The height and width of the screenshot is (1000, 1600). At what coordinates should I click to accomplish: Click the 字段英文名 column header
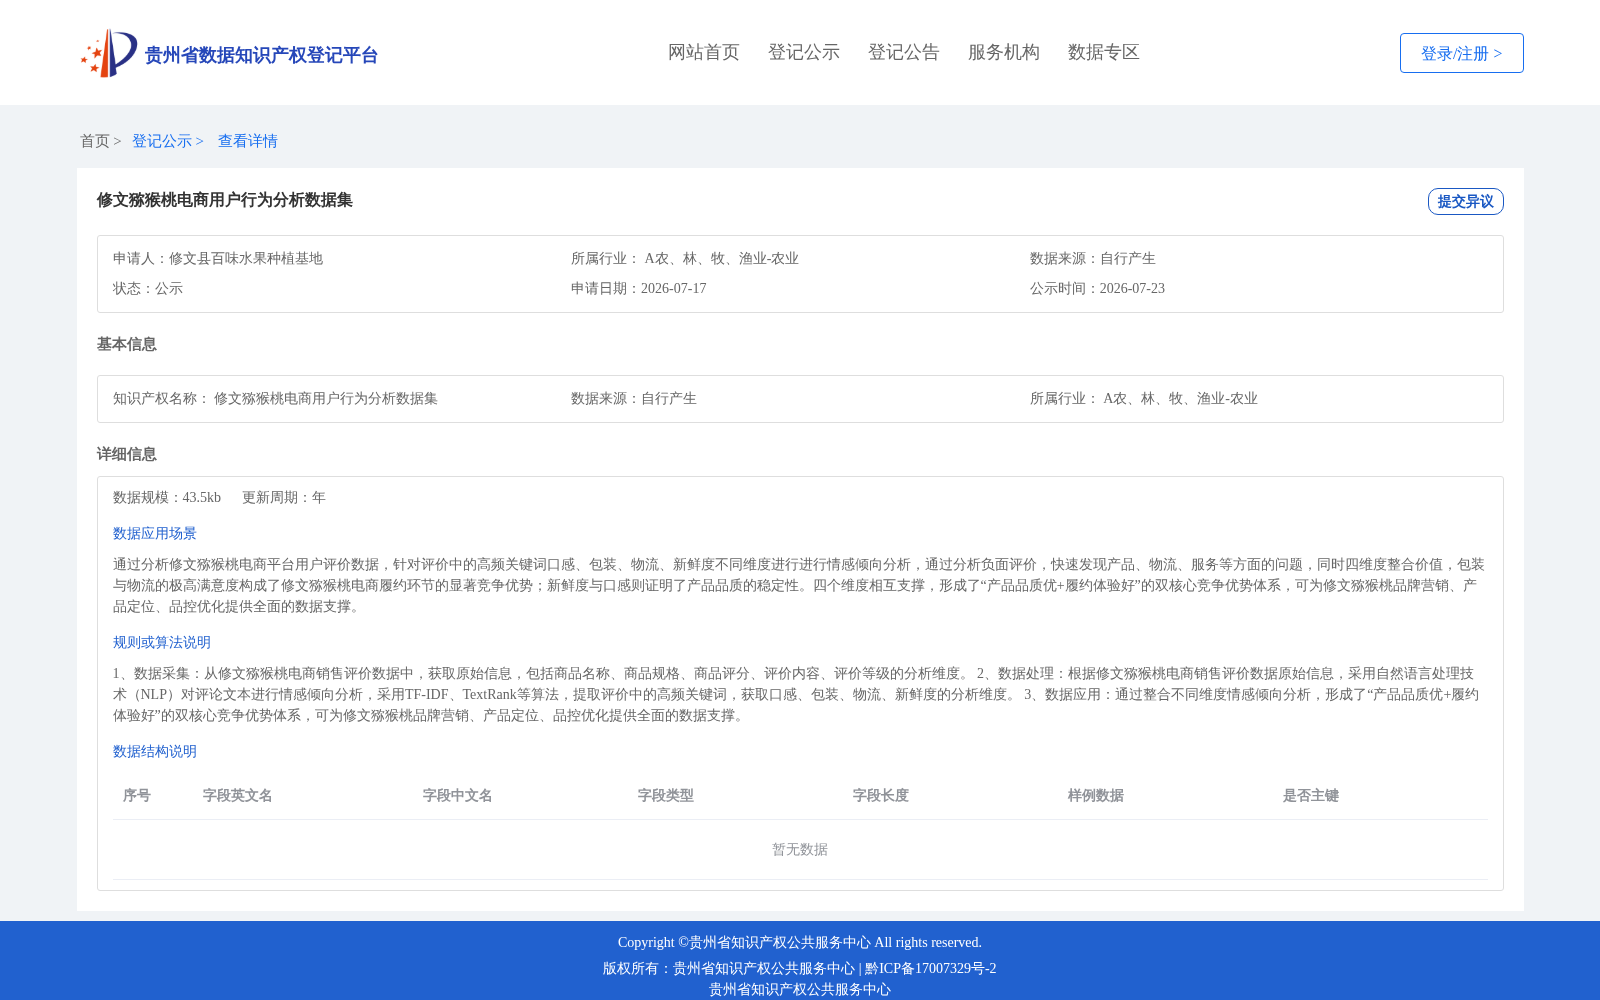click(x=238, y=795)
